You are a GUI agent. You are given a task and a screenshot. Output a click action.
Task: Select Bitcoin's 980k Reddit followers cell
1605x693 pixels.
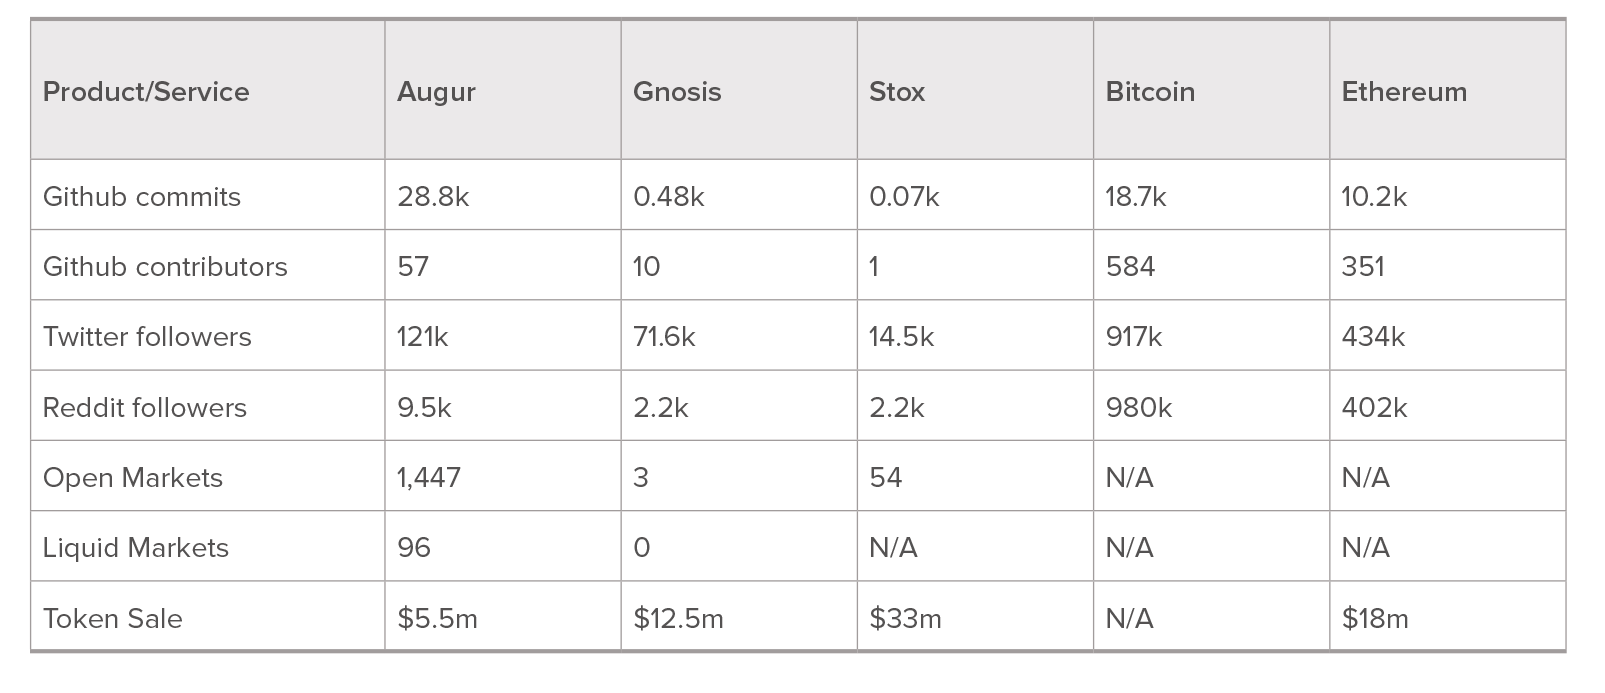tap(1211, 406)
